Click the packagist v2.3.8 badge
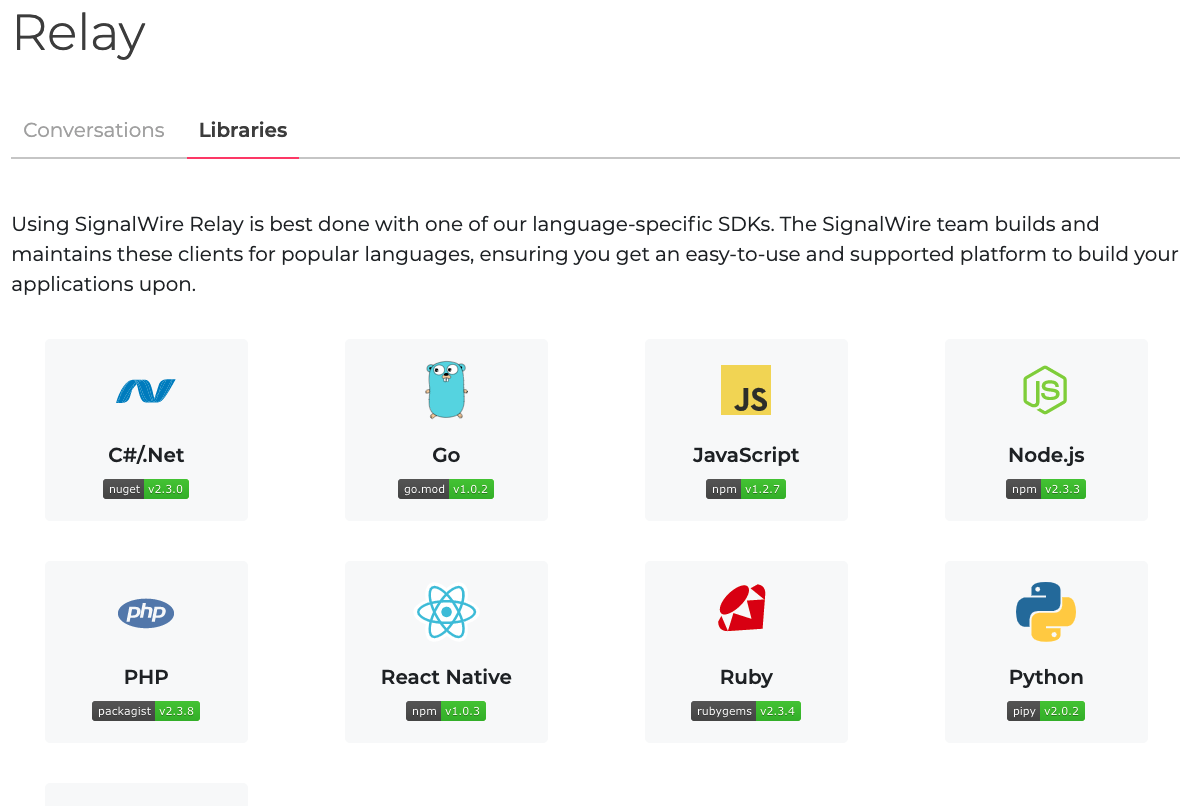The image size is (1180, 806). click(146, 711)
